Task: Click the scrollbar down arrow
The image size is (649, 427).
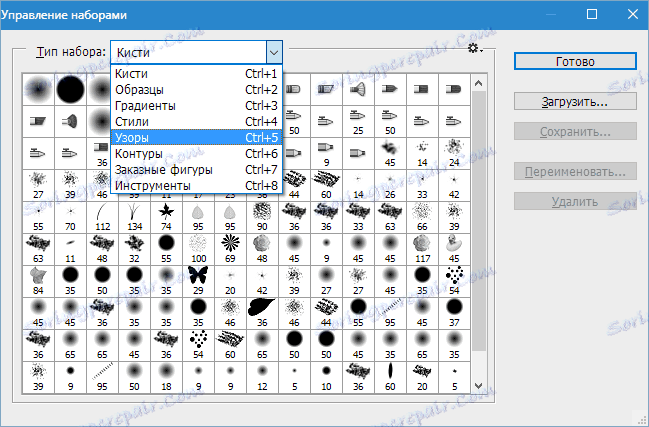Action: tap(479, 385)
